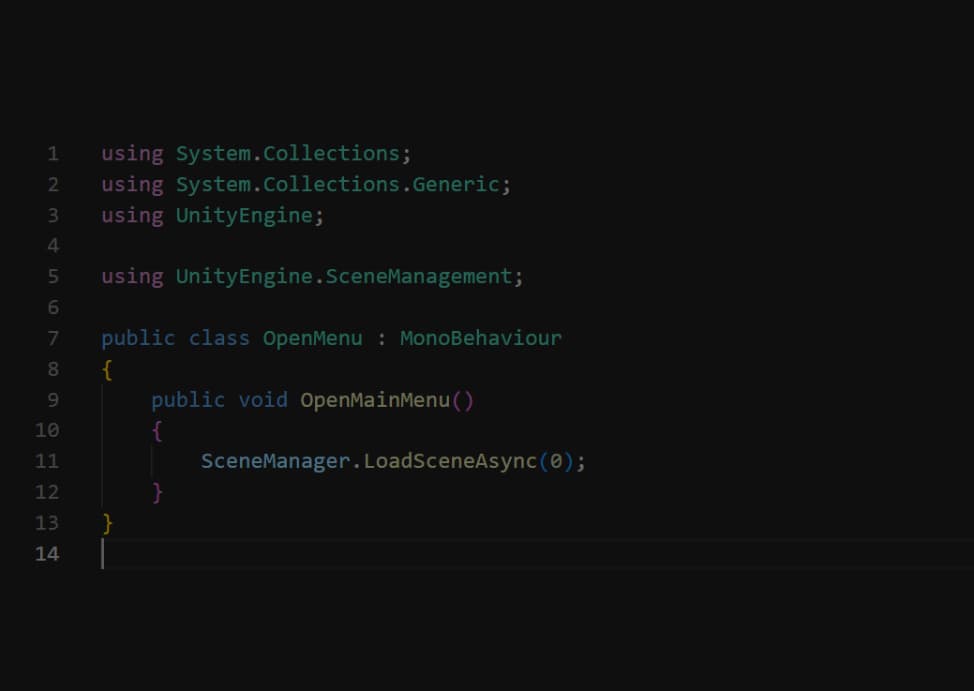Click the SceneManager identifier on line 11
974x691 pixels.
[x=275, y=461]
